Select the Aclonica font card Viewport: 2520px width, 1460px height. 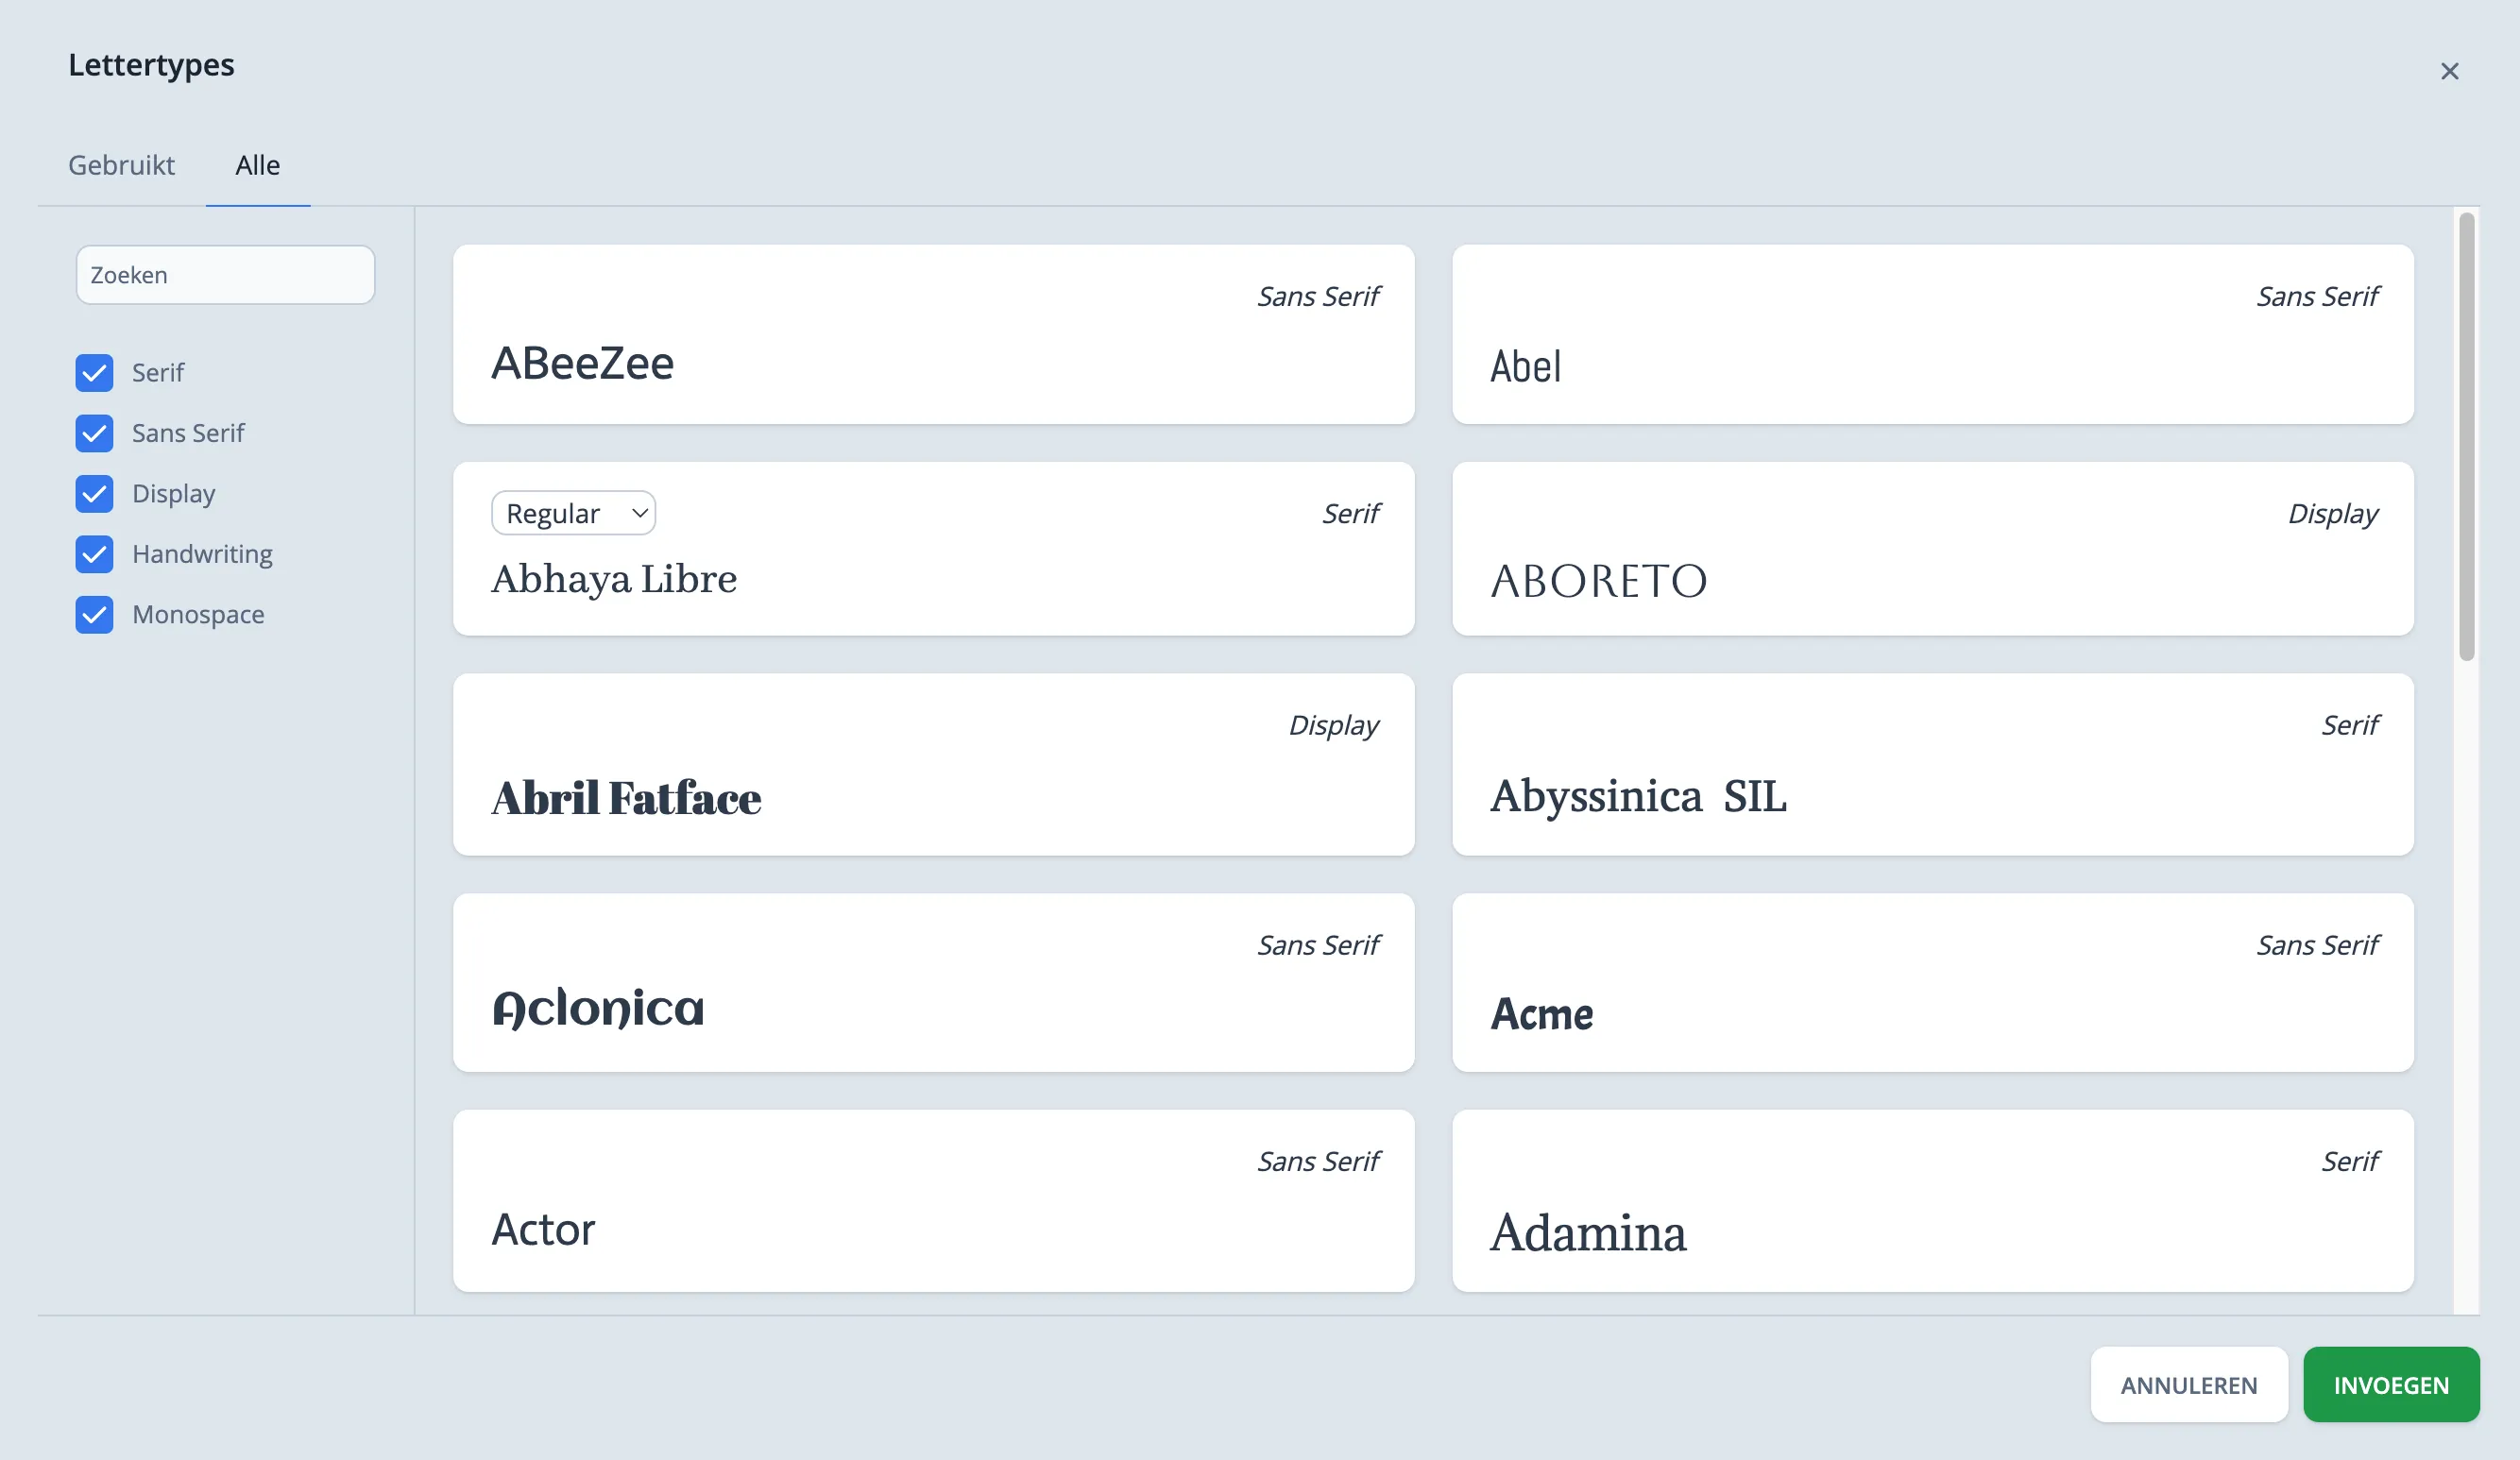pos(933,983)
